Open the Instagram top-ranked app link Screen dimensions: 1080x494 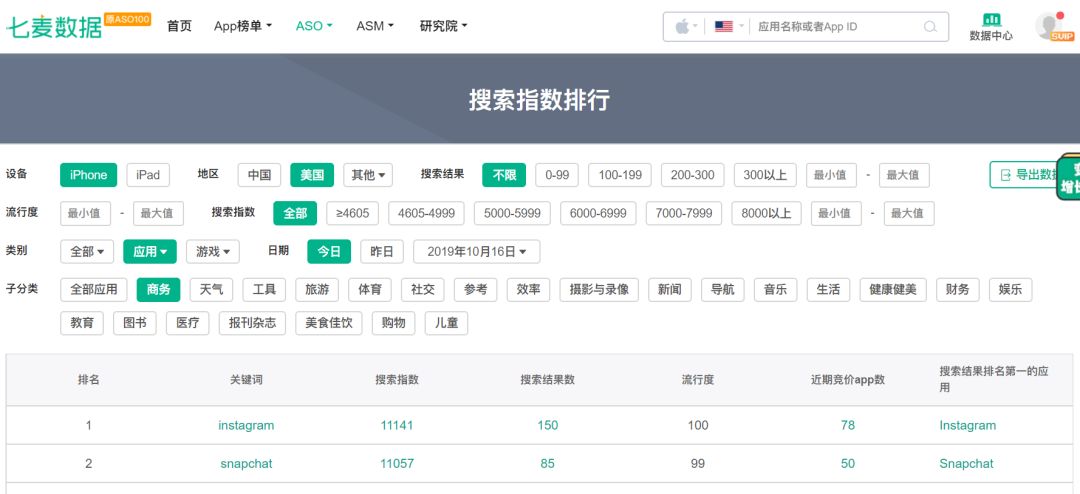point(968,425)
